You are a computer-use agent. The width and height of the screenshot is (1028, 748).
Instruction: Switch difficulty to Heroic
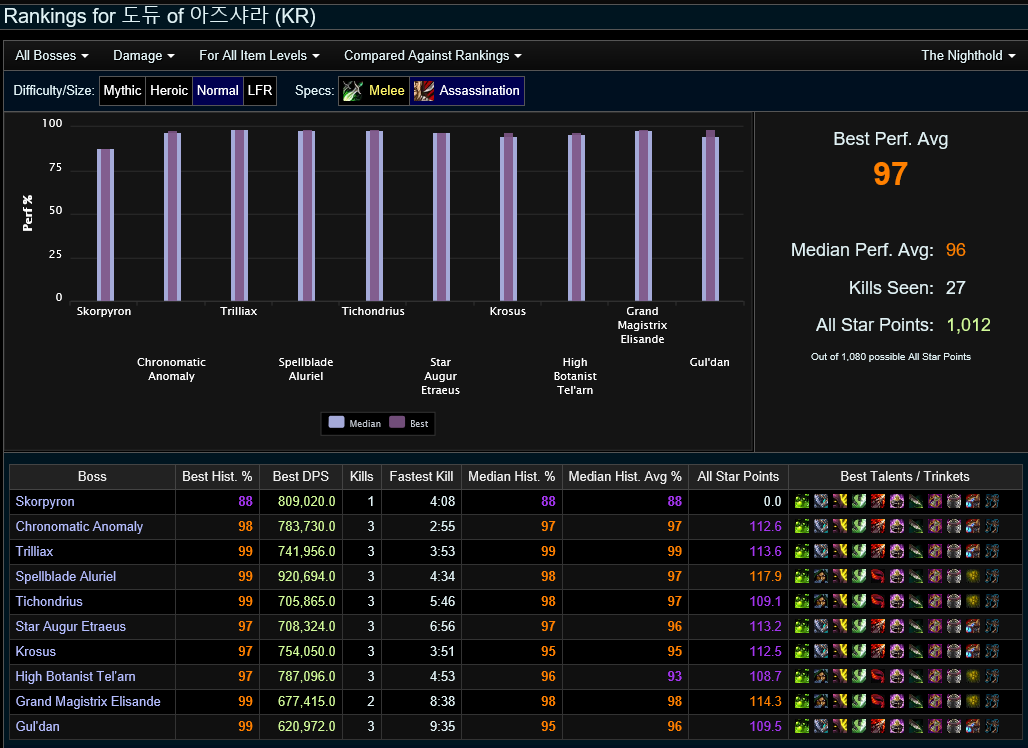[168, 90]
